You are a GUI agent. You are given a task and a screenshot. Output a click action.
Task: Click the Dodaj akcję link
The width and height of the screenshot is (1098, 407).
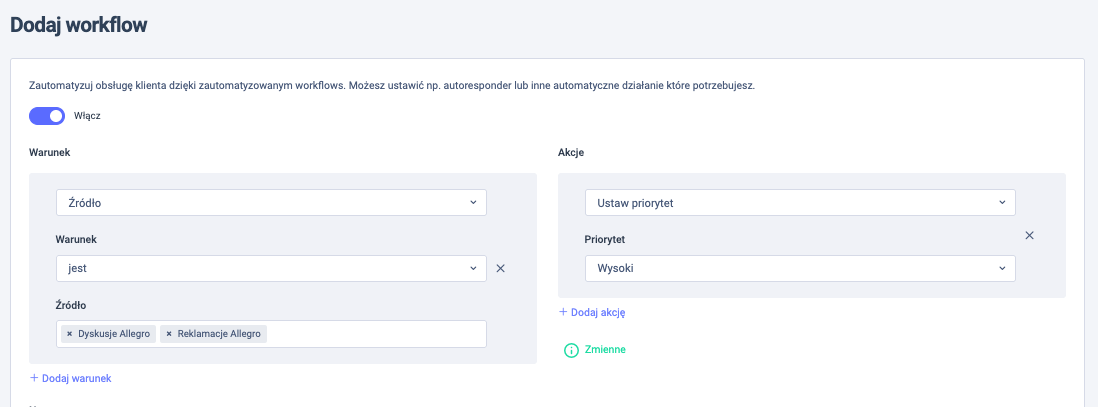[x=598, y=312]
